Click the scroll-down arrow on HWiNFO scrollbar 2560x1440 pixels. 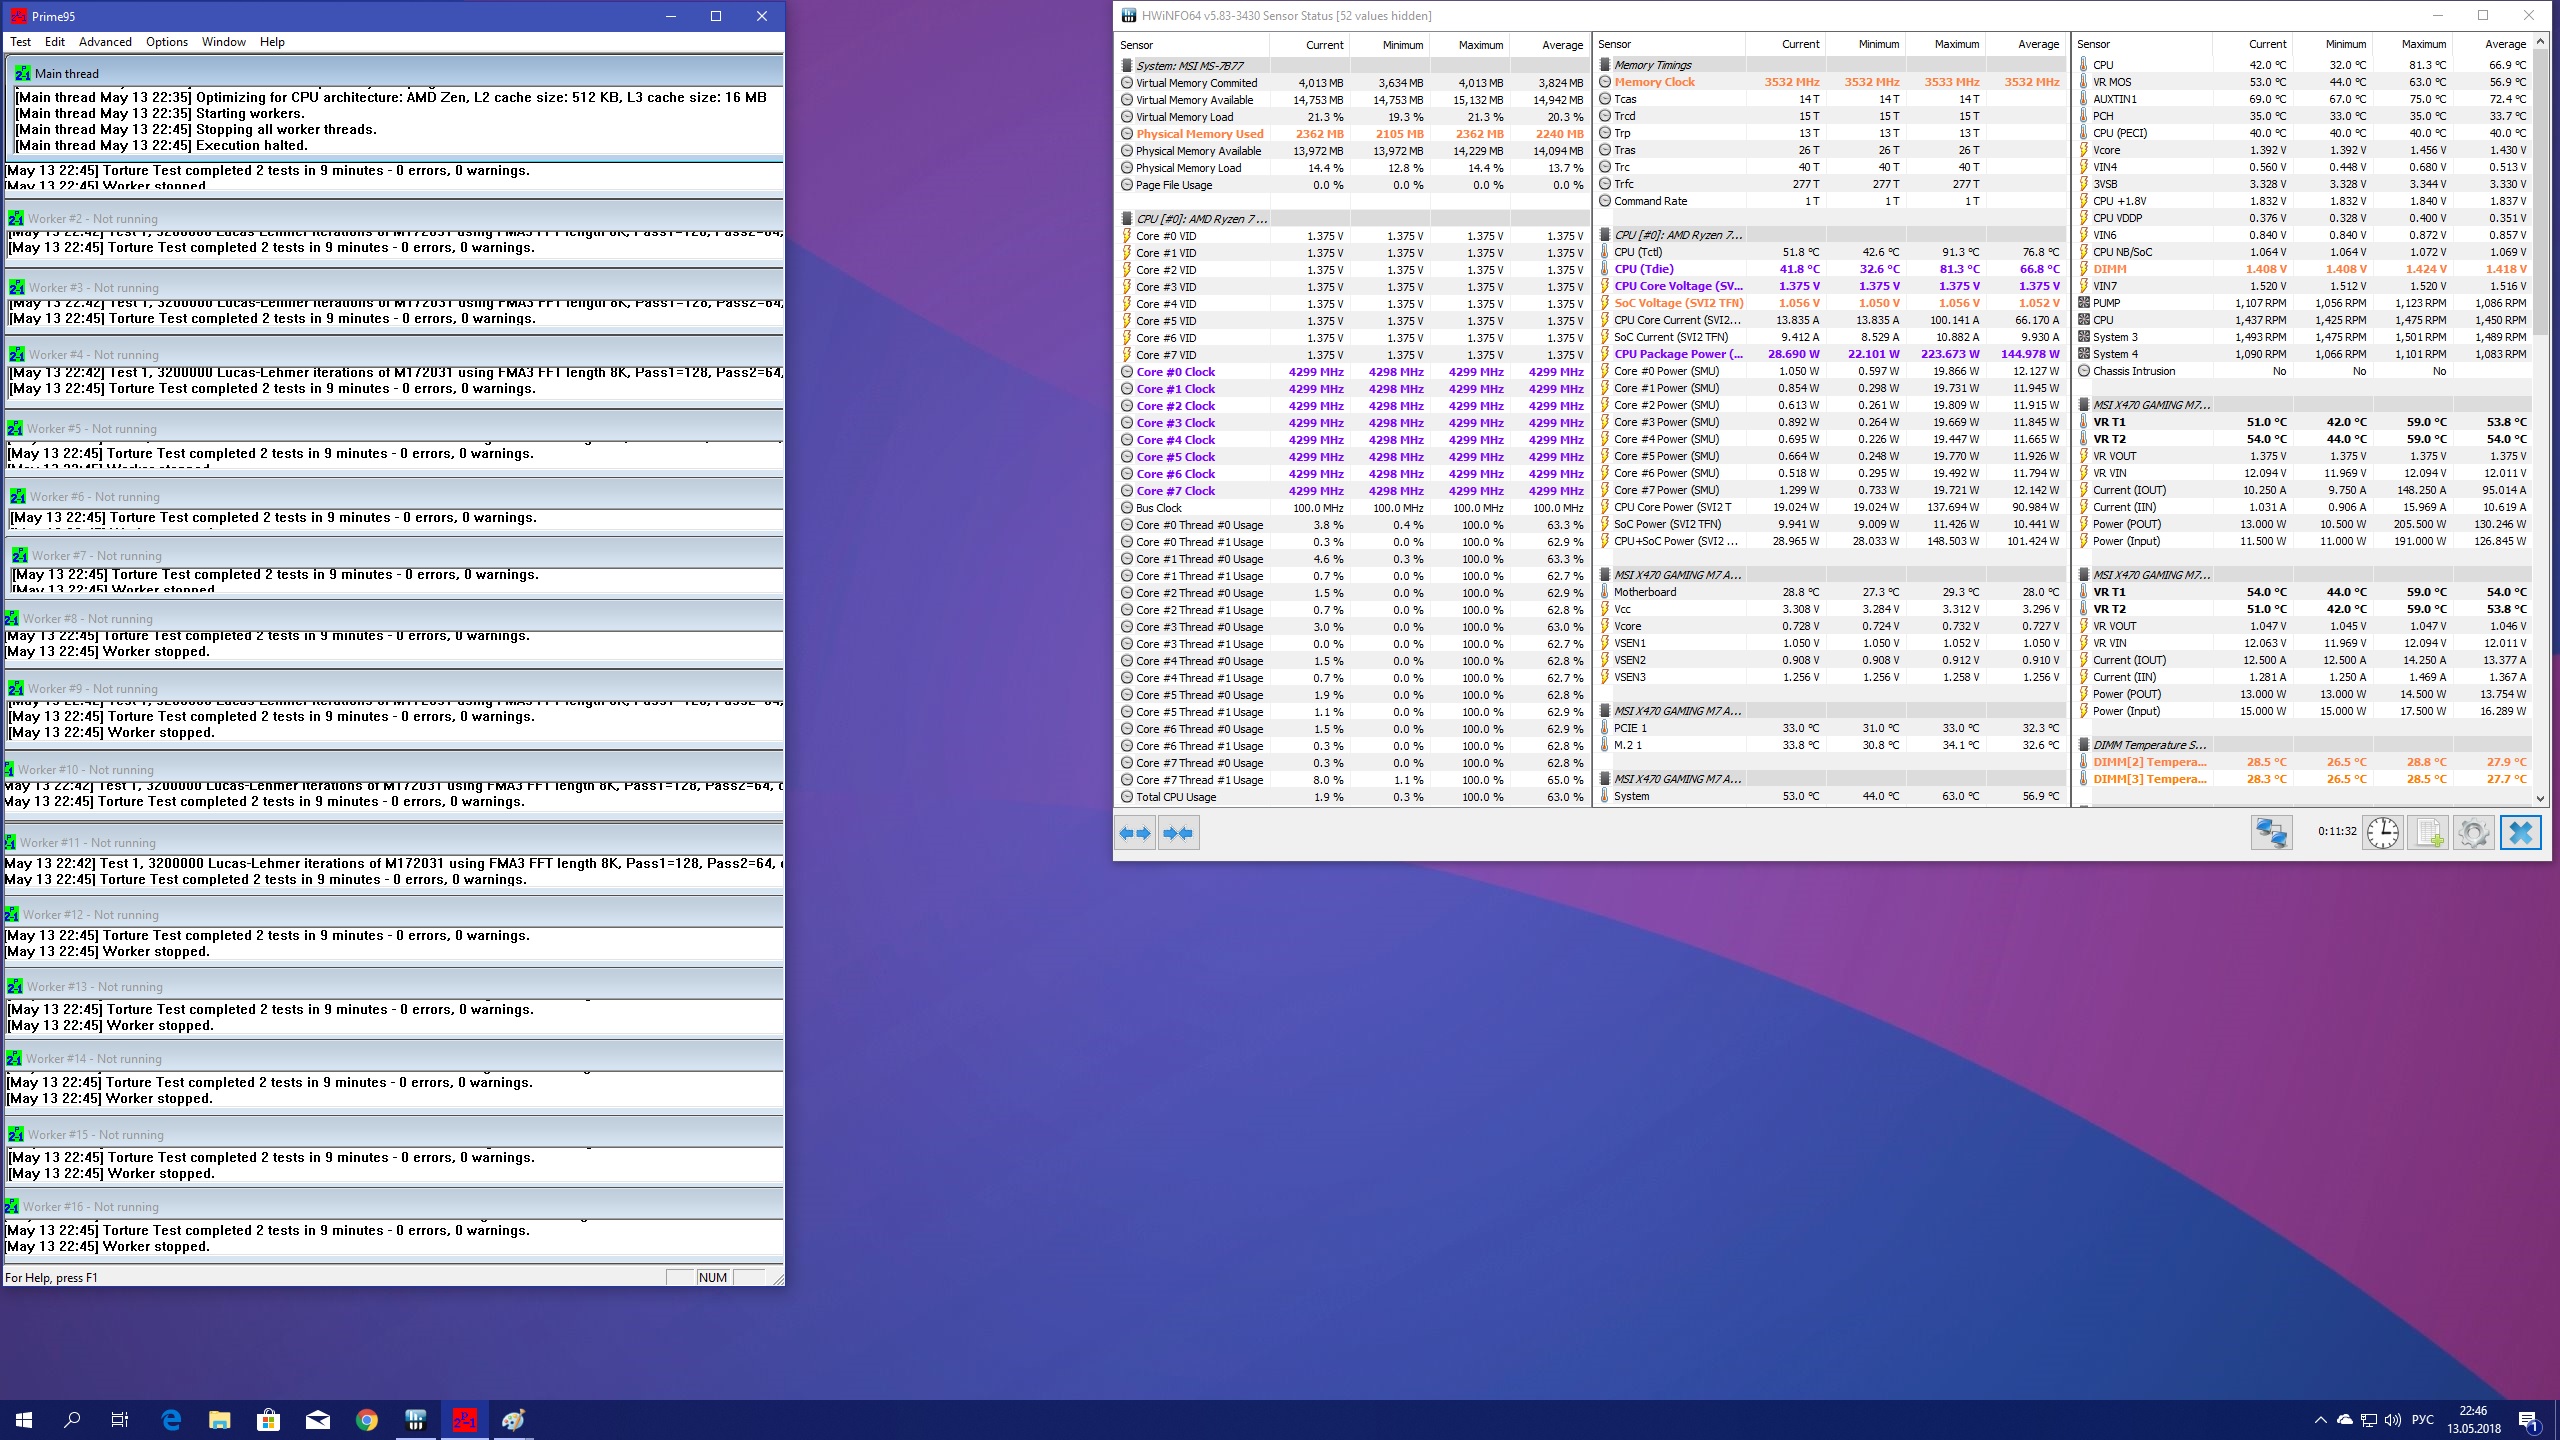2540,798
